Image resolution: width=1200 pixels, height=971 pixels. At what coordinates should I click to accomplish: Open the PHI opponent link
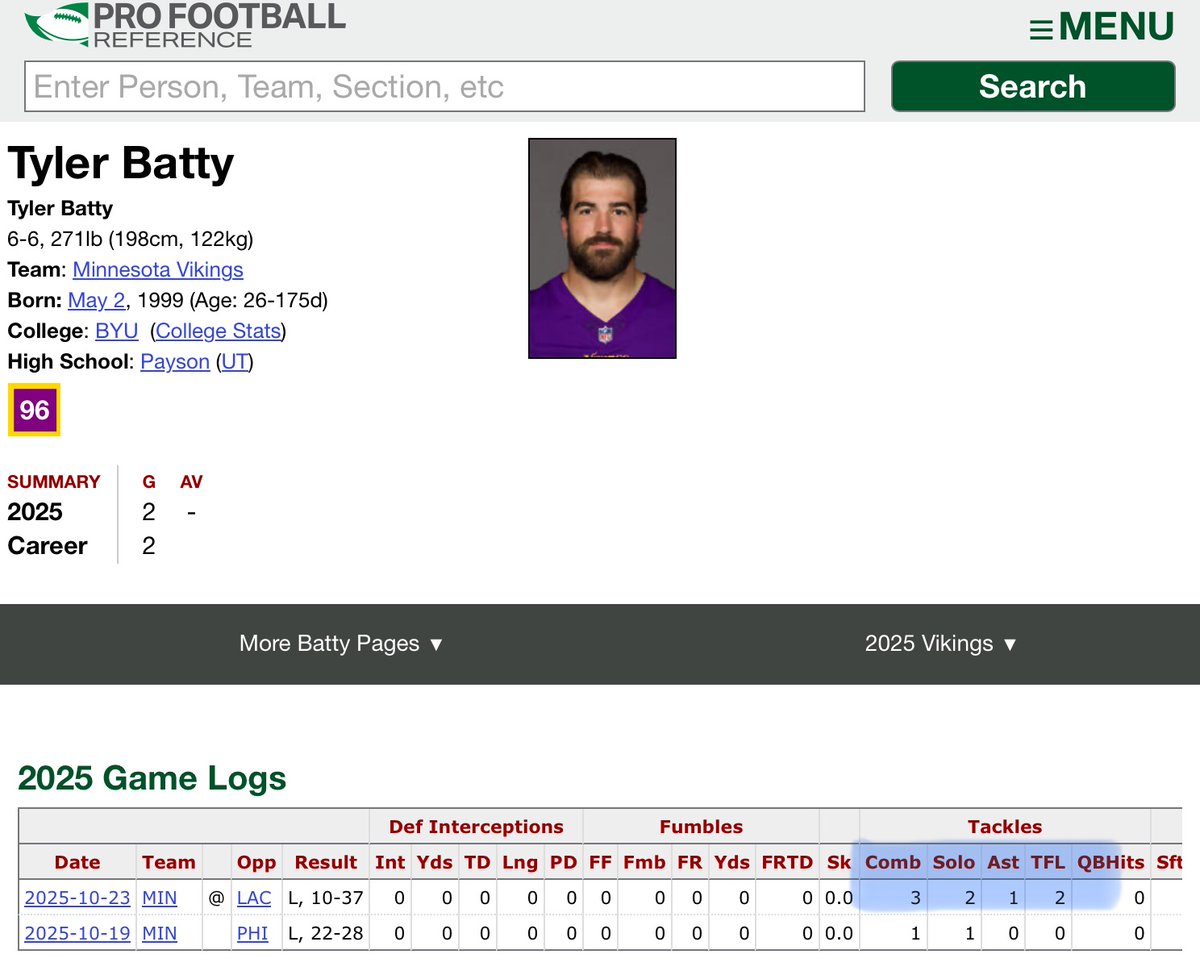click(253, 934)
